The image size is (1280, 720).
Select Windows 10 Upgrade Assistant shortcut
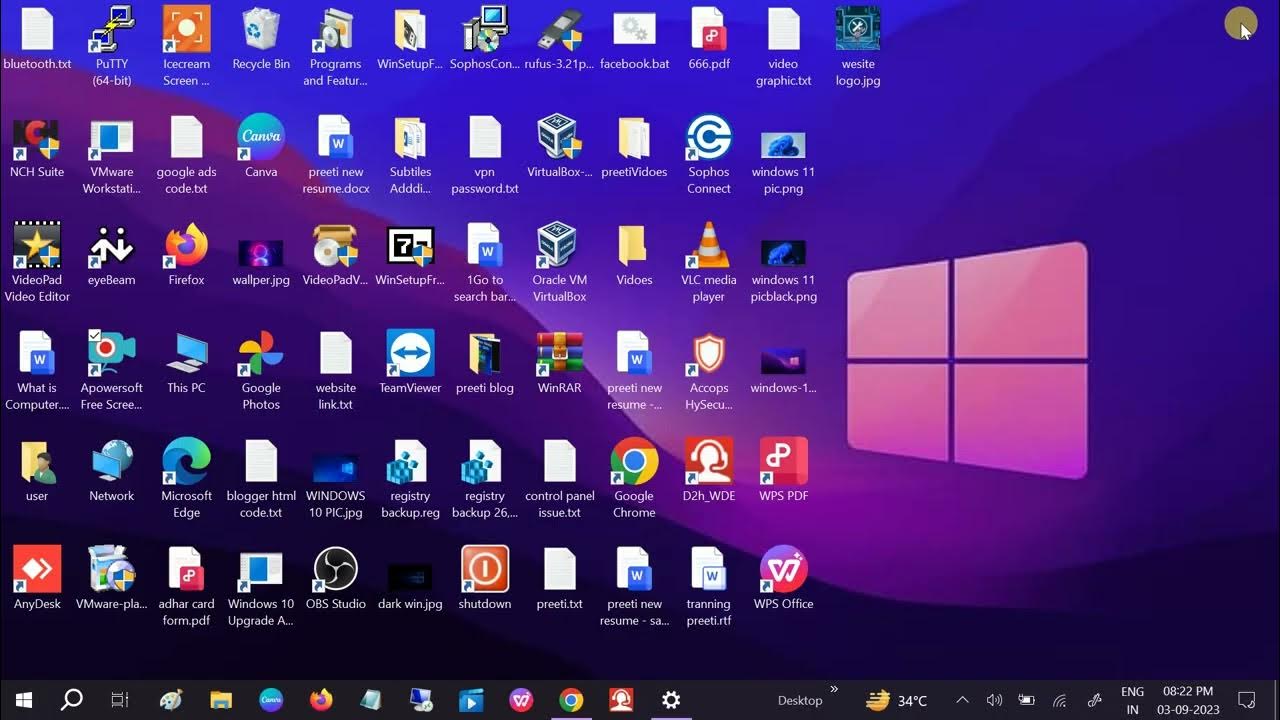(x=261, y=570)
